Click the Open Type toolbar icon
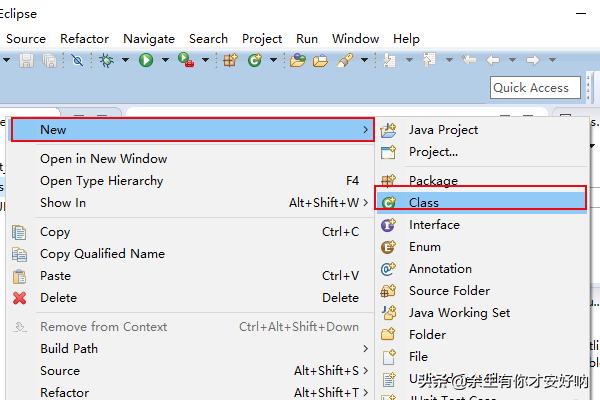This screenshot has height=400, width=600. [297, 60]
